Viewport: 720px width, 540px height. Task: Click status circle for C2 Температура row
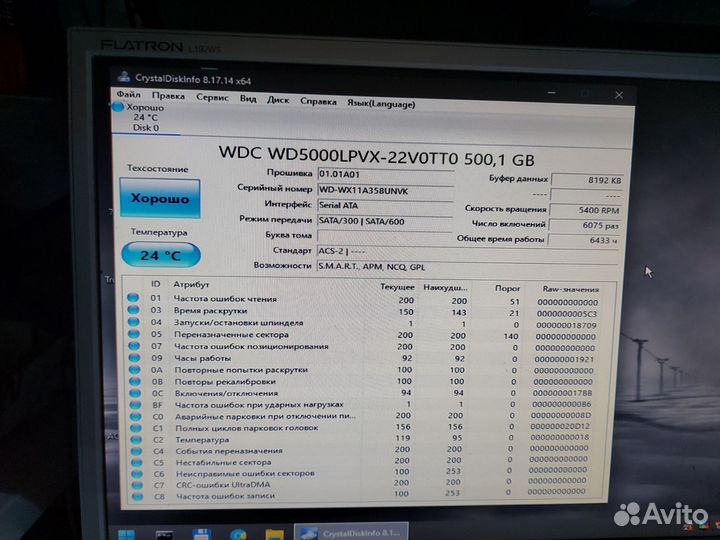pos(136,439)
